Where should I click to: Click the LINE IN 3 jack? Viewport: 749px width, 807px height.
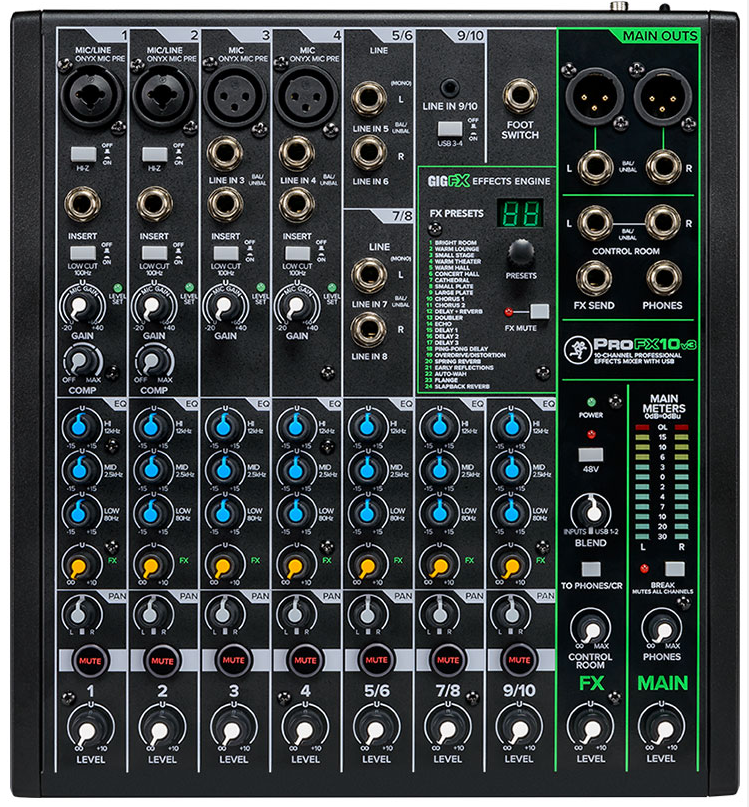224,153
